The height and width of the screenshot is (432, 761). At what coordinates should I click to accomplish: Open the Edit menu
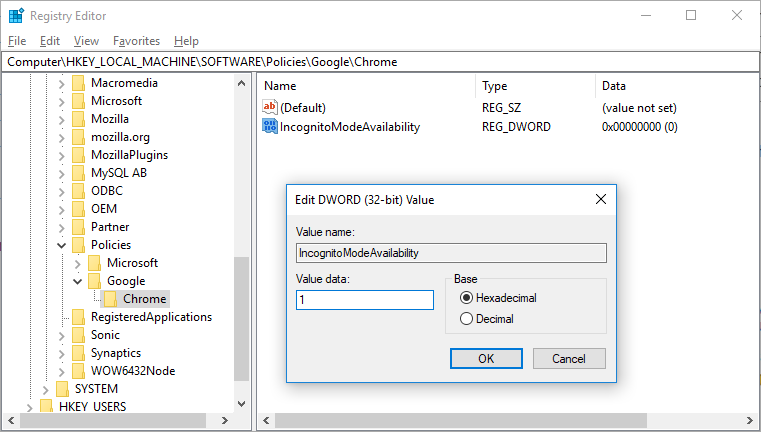tap(50, 41)
